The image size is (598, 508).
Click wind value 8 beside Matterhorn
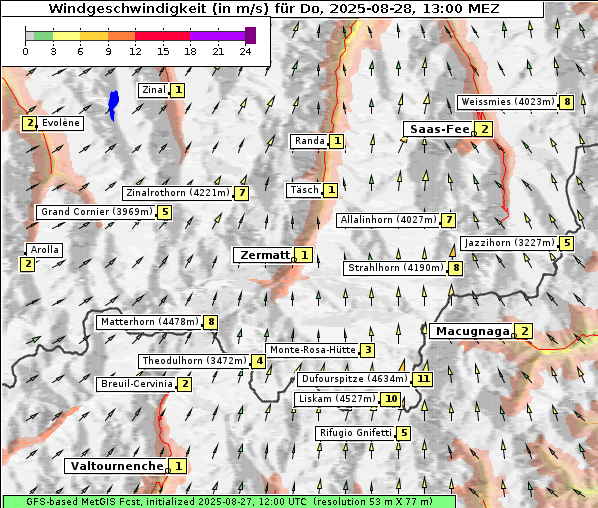click(211, 323)
